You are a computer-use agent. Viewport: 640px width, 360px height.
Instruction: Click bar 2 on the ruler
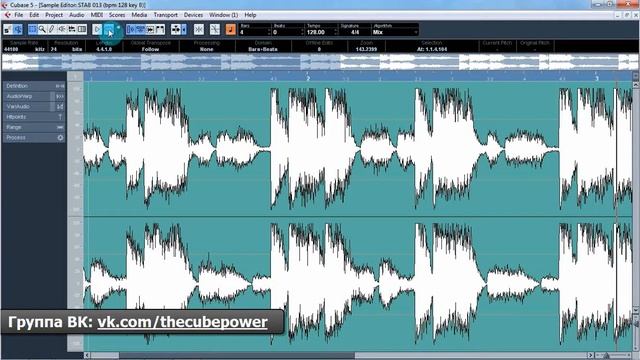[x=308, y=78]
